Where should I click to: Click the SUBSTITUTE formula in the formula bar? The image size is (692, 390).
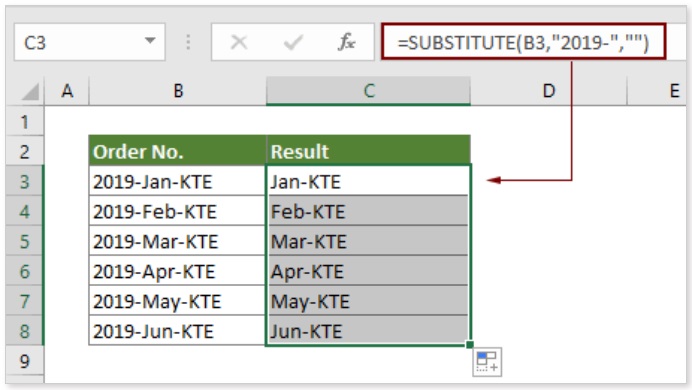(523, 42)
